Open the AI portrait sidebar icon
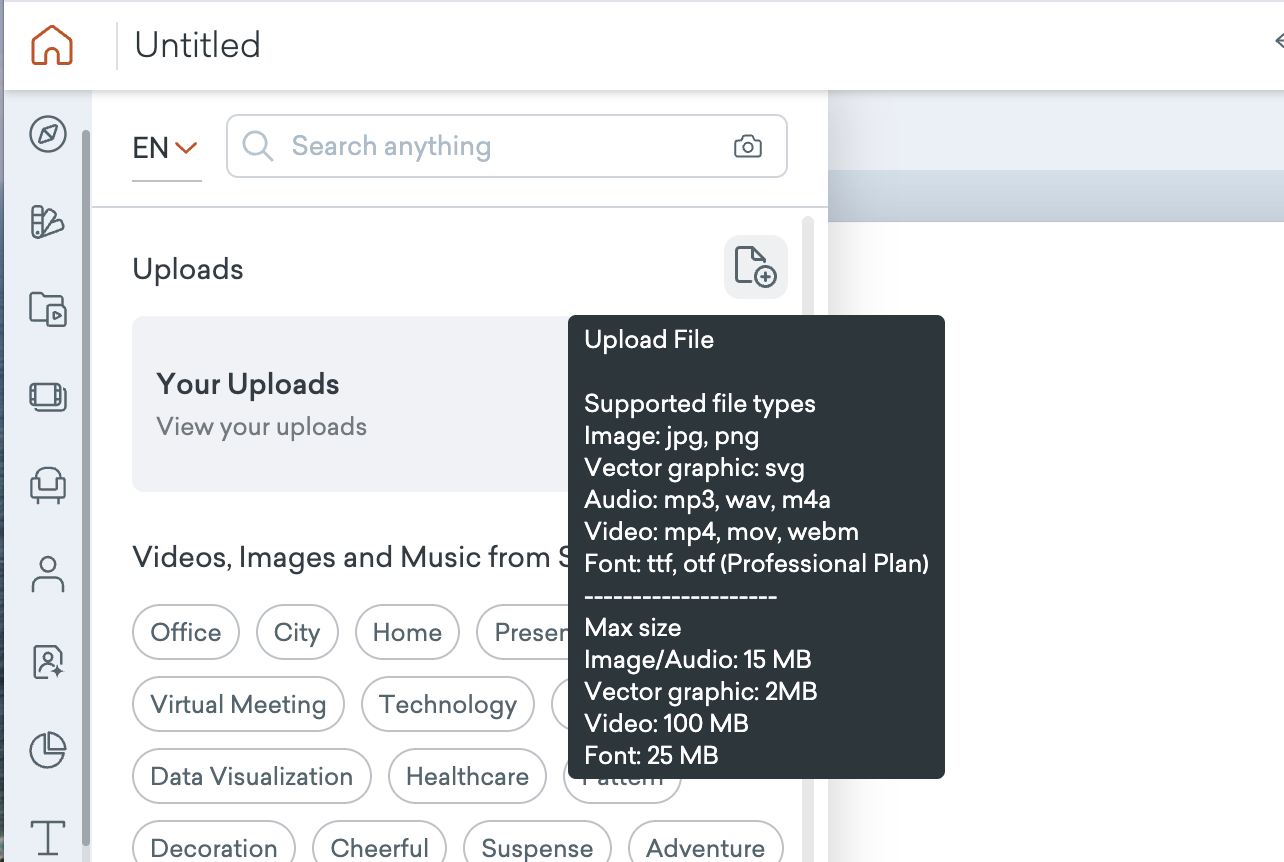This screenshot has height=862, width=1284. click(48, 662)
